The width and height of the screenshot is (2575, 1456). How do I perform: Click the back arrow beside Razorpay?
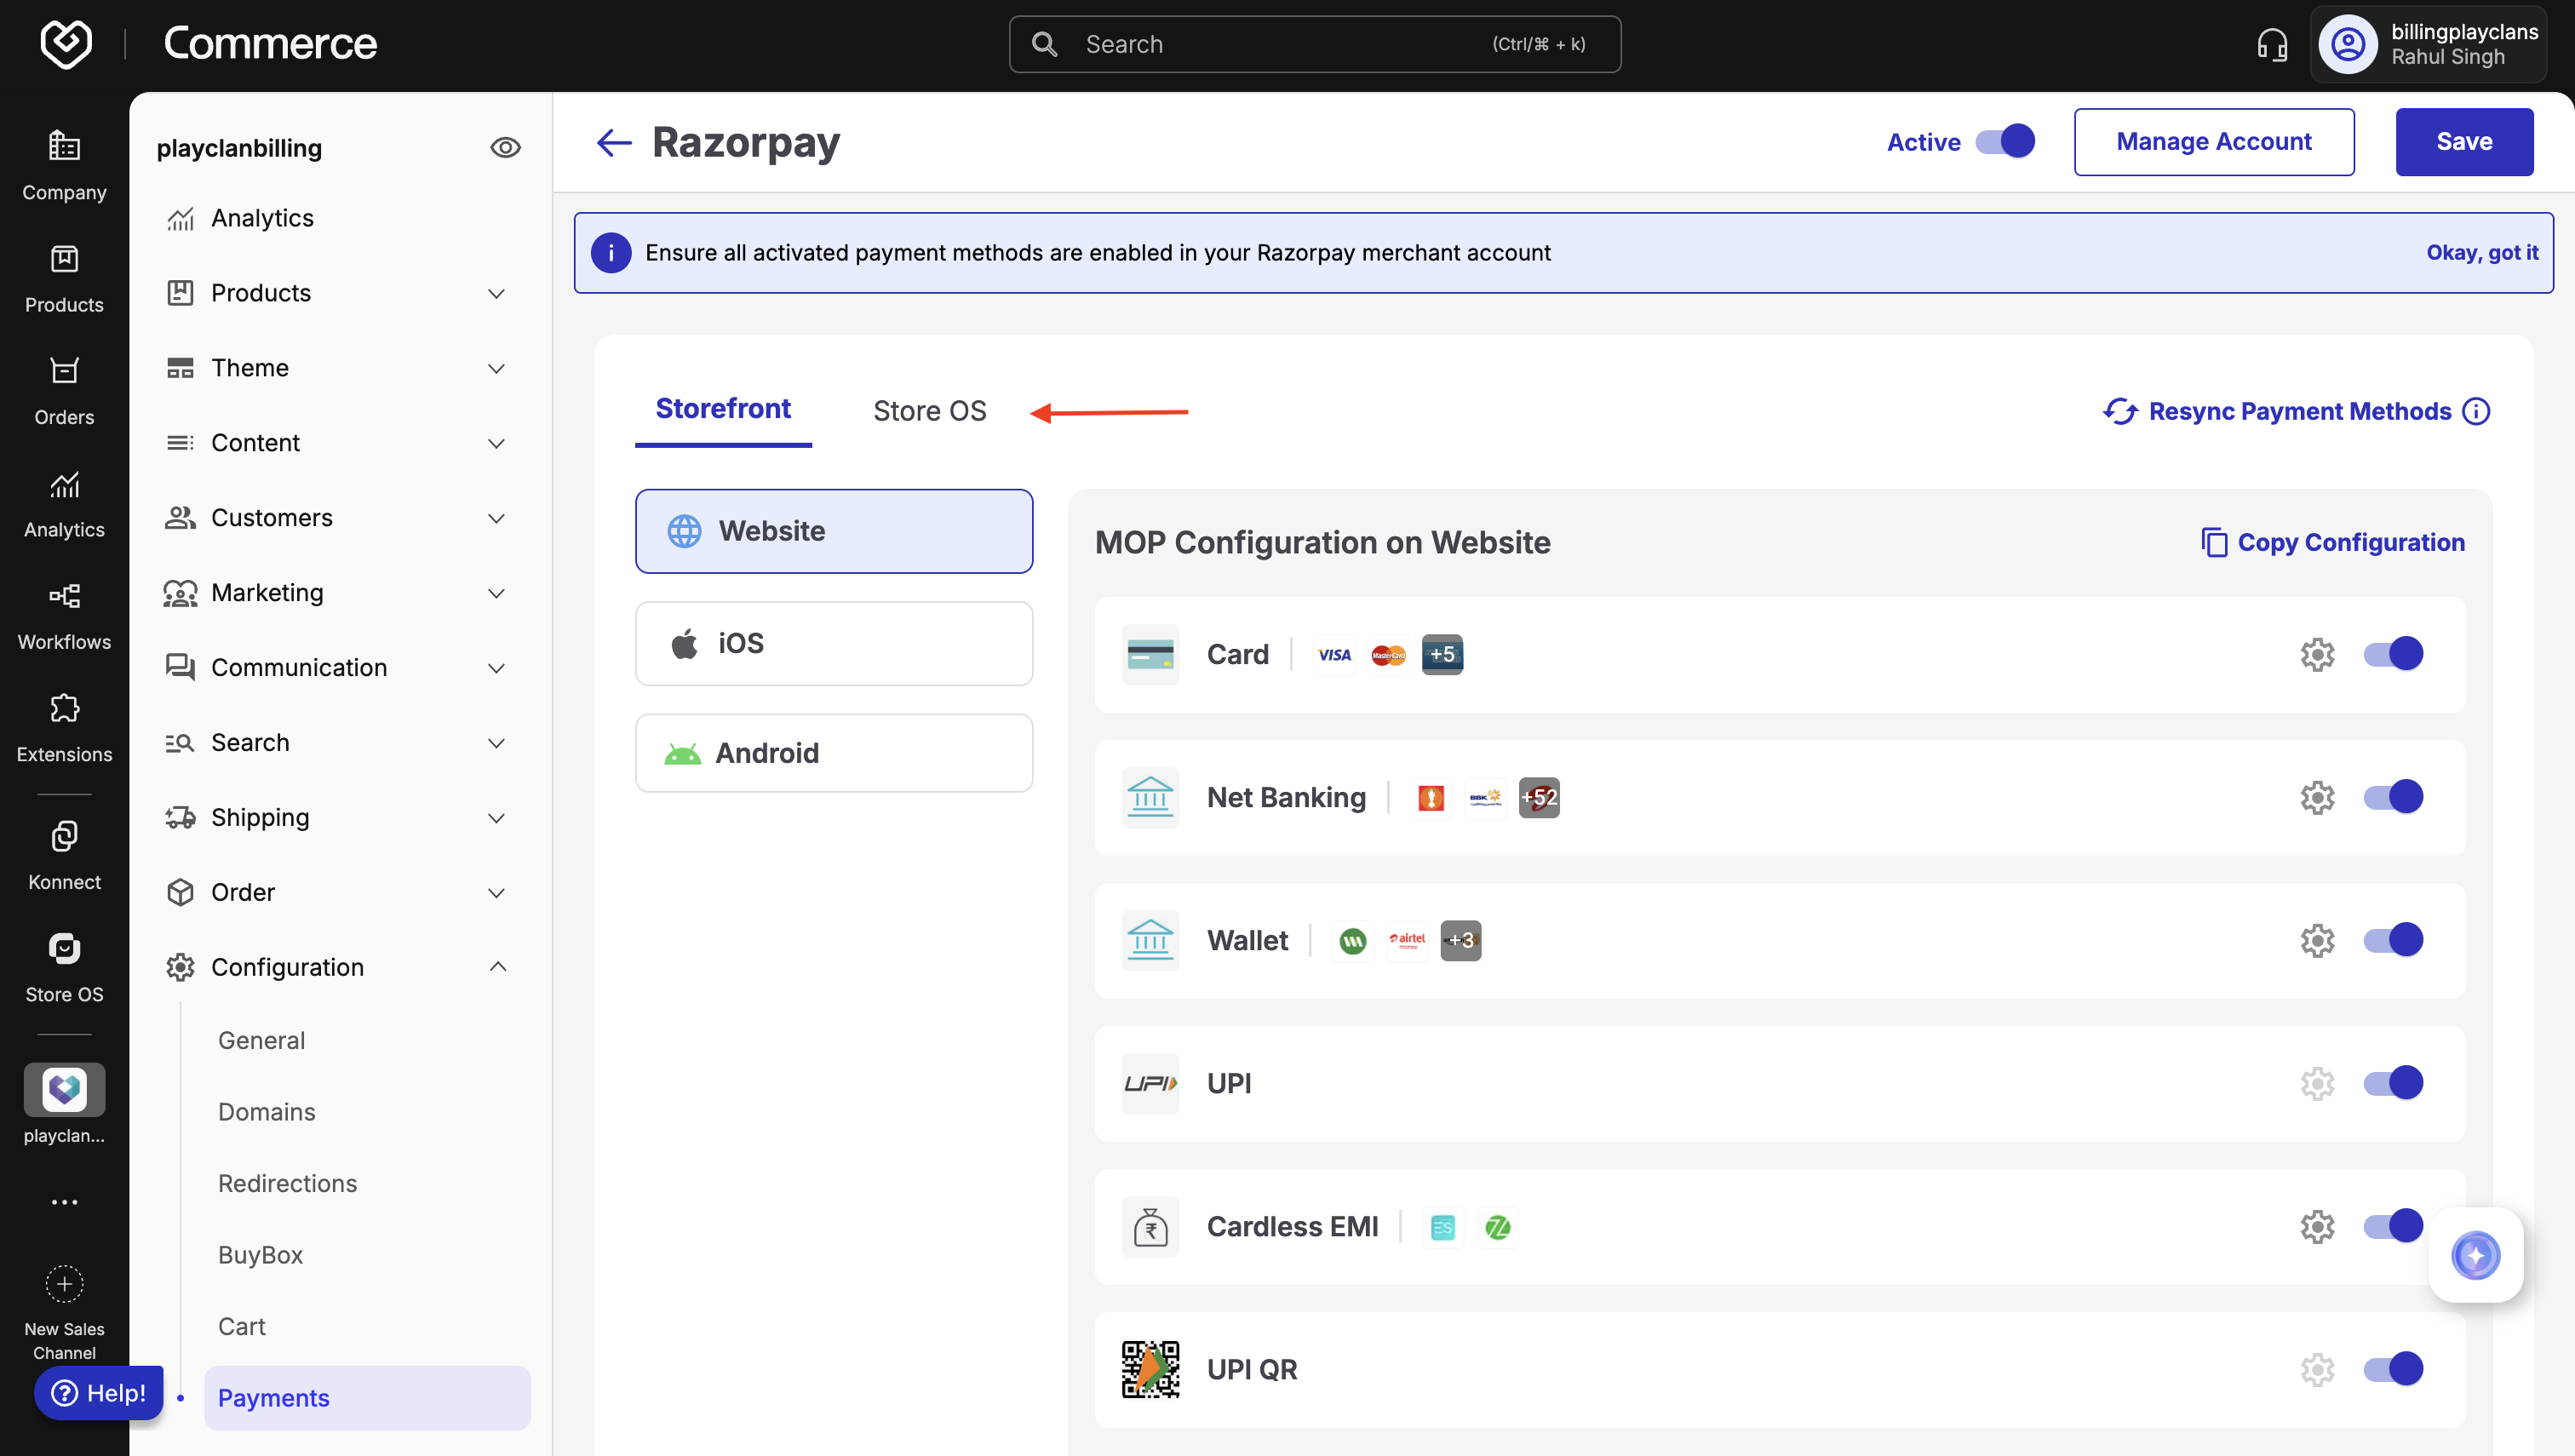pos(614,142)
